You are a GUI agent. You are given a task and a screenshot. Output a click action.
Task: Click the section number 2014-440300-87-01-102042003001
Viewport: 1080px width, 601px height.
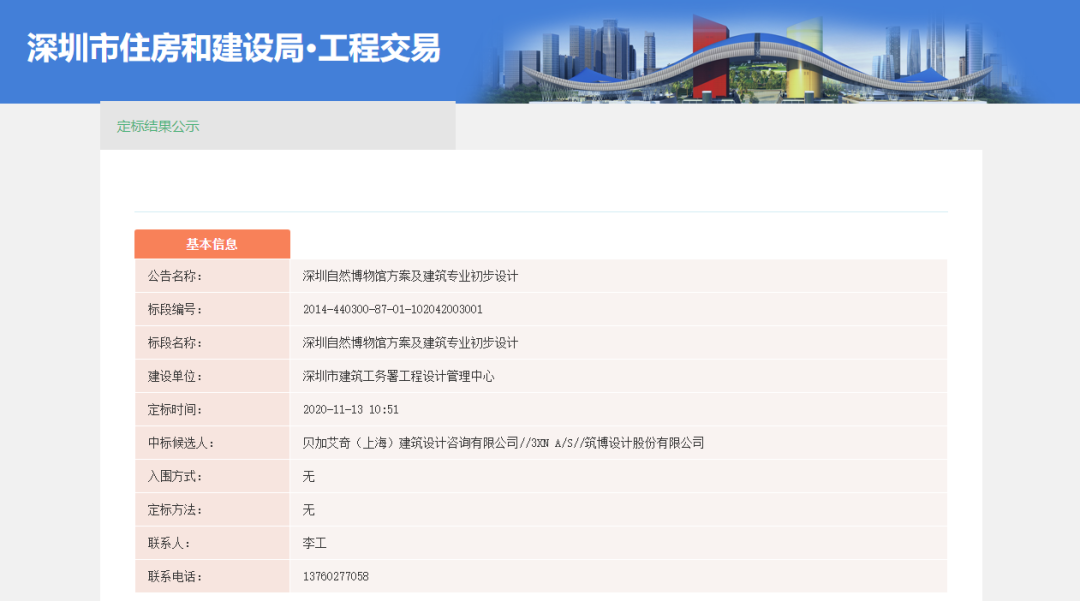tap(392, 309)
